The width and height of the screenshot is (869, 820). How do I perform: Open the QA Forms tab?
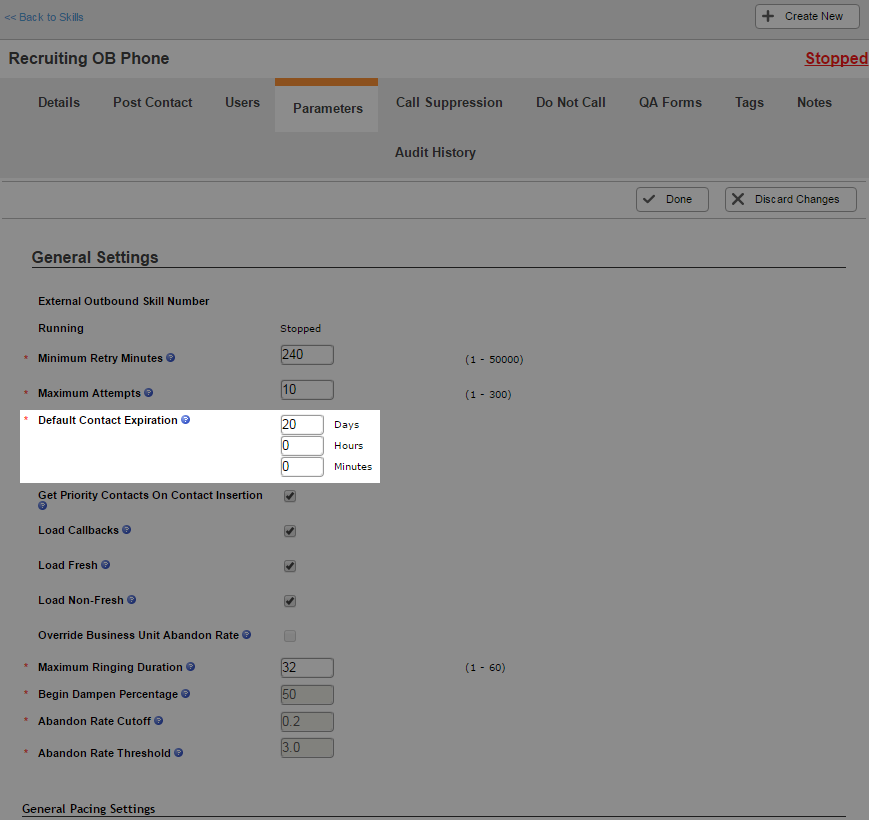[x=670, y=102]
